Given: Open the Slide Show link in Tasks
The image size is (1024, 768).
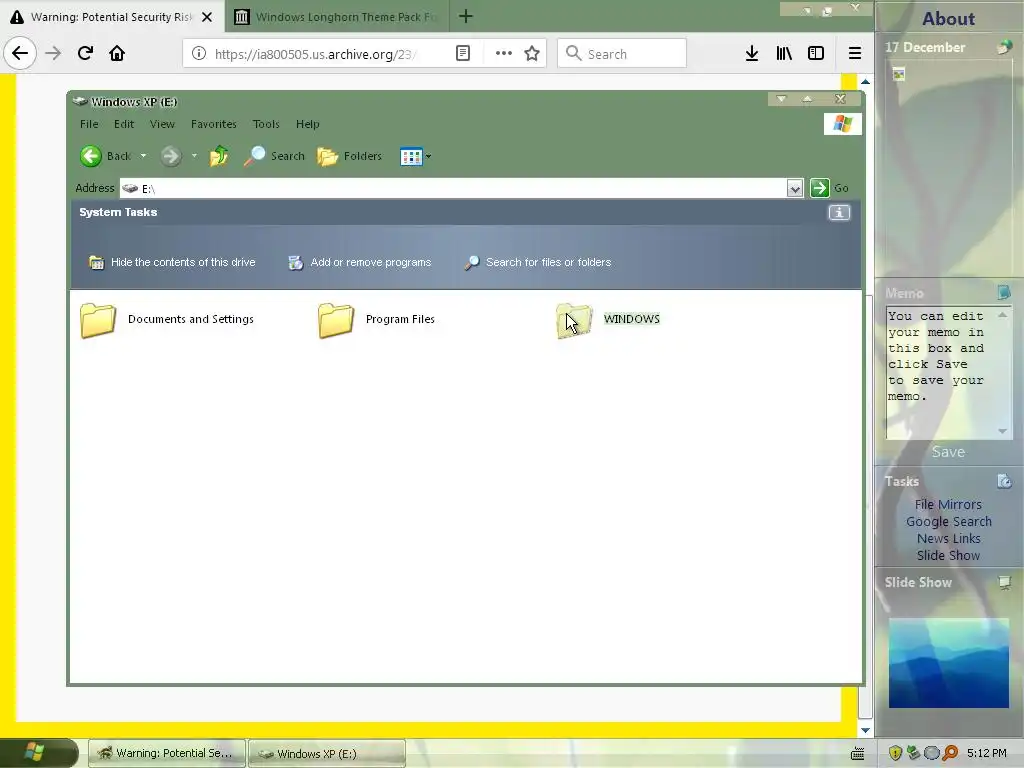Looking at the screenshot, I should (948, 556).
